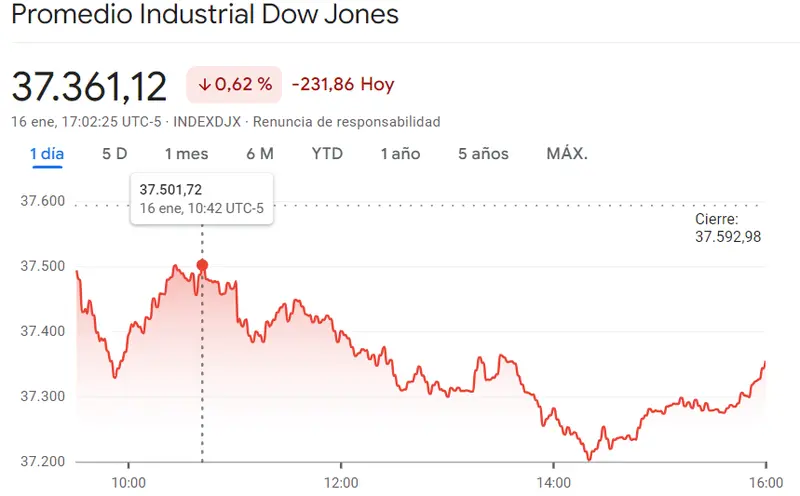Click the down arrow in percentage badge
This screenshot has height=496, width=800.
(205, 85)
